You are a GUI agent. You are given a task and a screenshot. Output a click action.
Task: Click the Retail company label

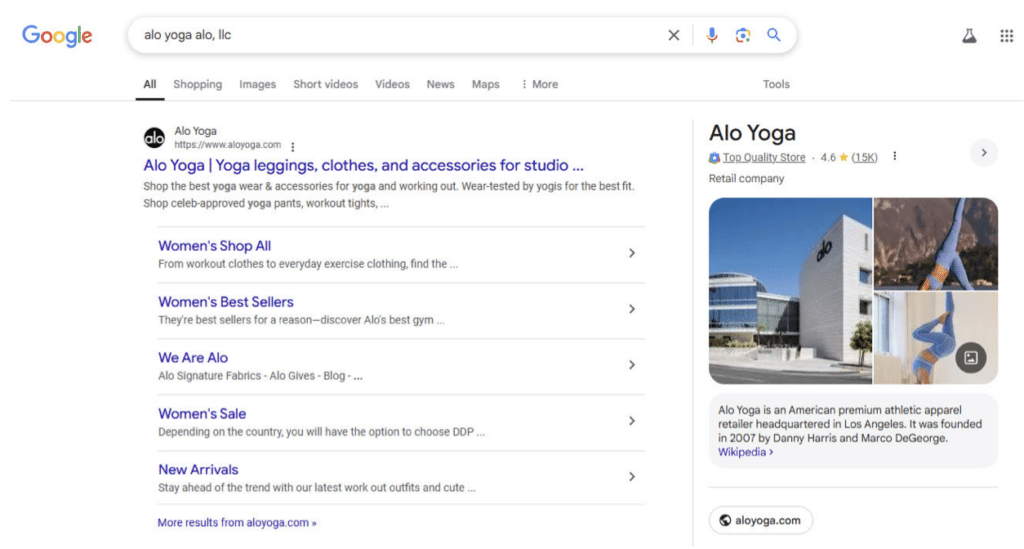click(746, 178)
